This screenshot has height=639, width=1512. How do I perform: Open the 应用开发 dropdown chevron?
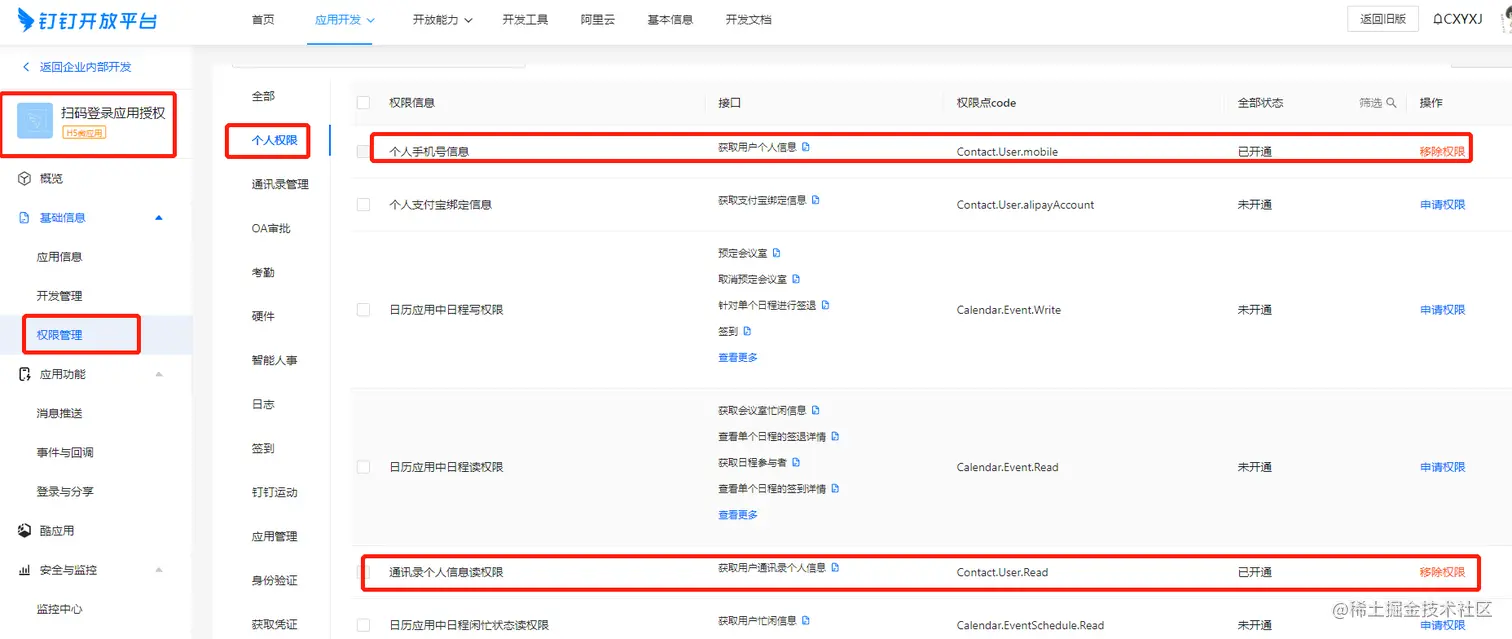(371, 20)
